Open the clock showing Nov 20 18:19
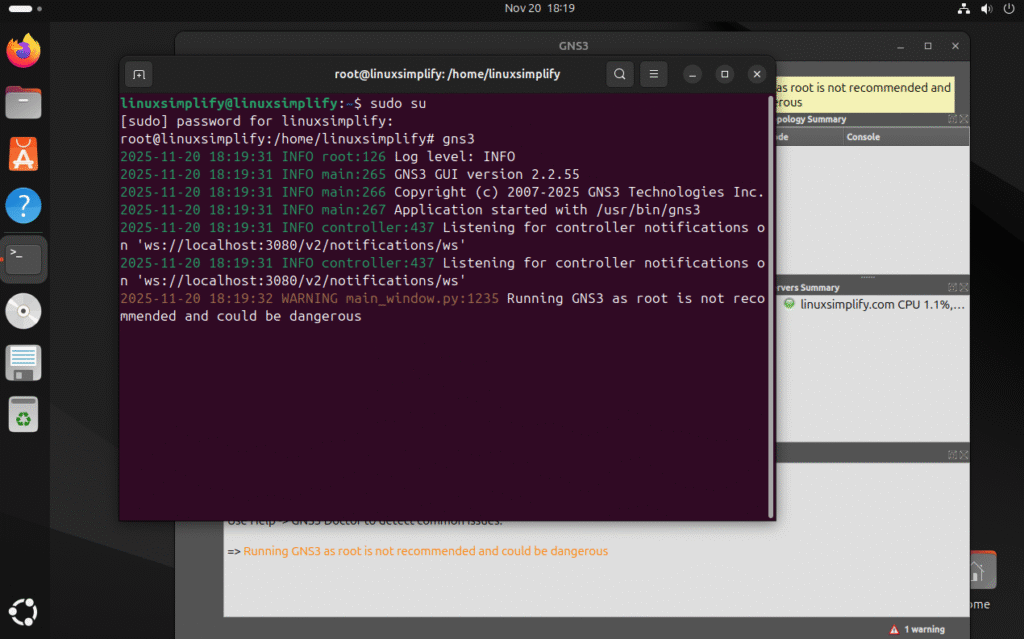Image resolution: width=1024 pixels, height=639 pixels. pyautogui.click(x=539, y=8)
